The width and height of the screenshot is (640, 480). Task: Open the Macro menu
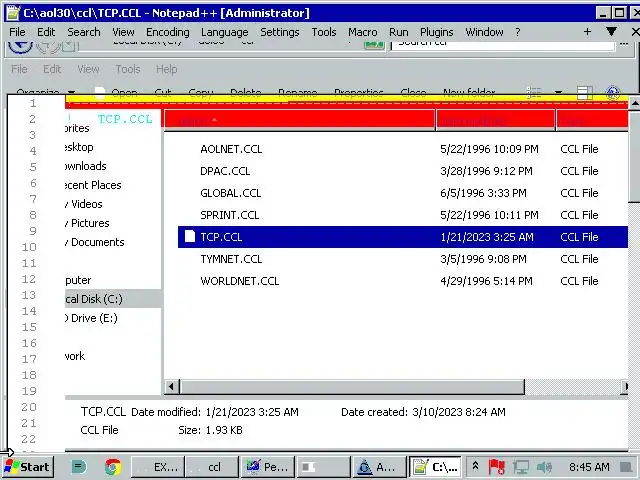(362, 32)
